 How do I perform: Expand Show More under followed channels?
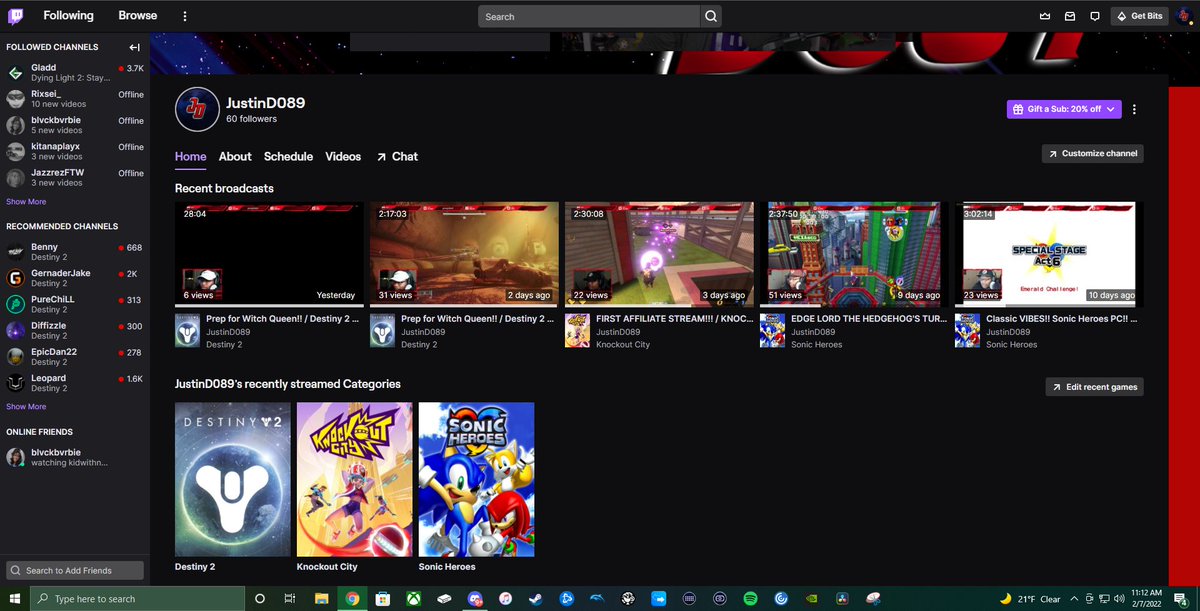[x=26, y=201]
